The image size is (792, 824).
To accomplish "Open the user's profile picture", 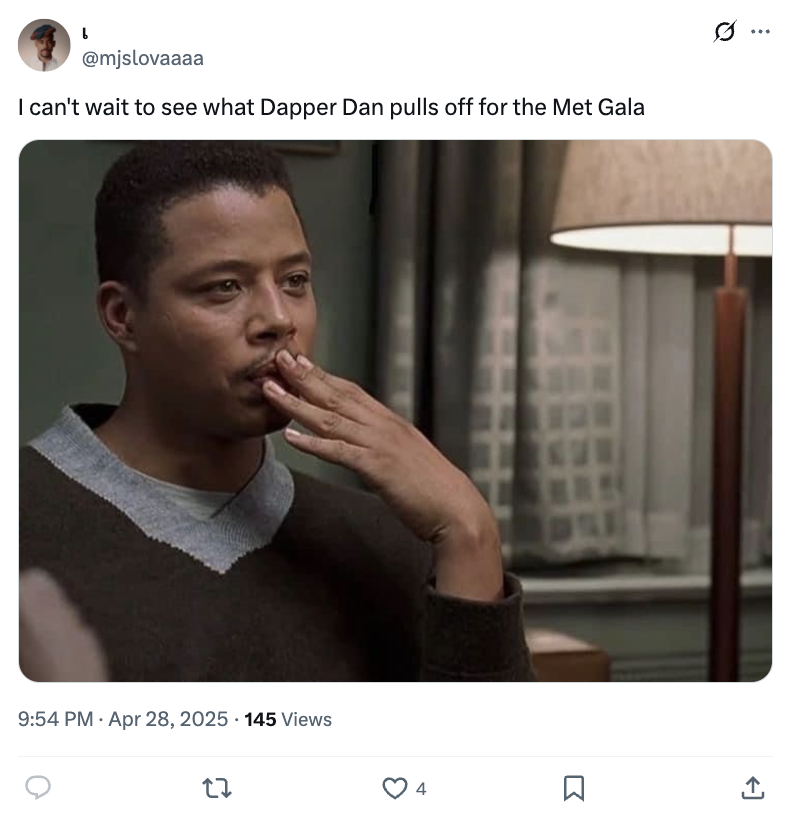I will (44, 45).
